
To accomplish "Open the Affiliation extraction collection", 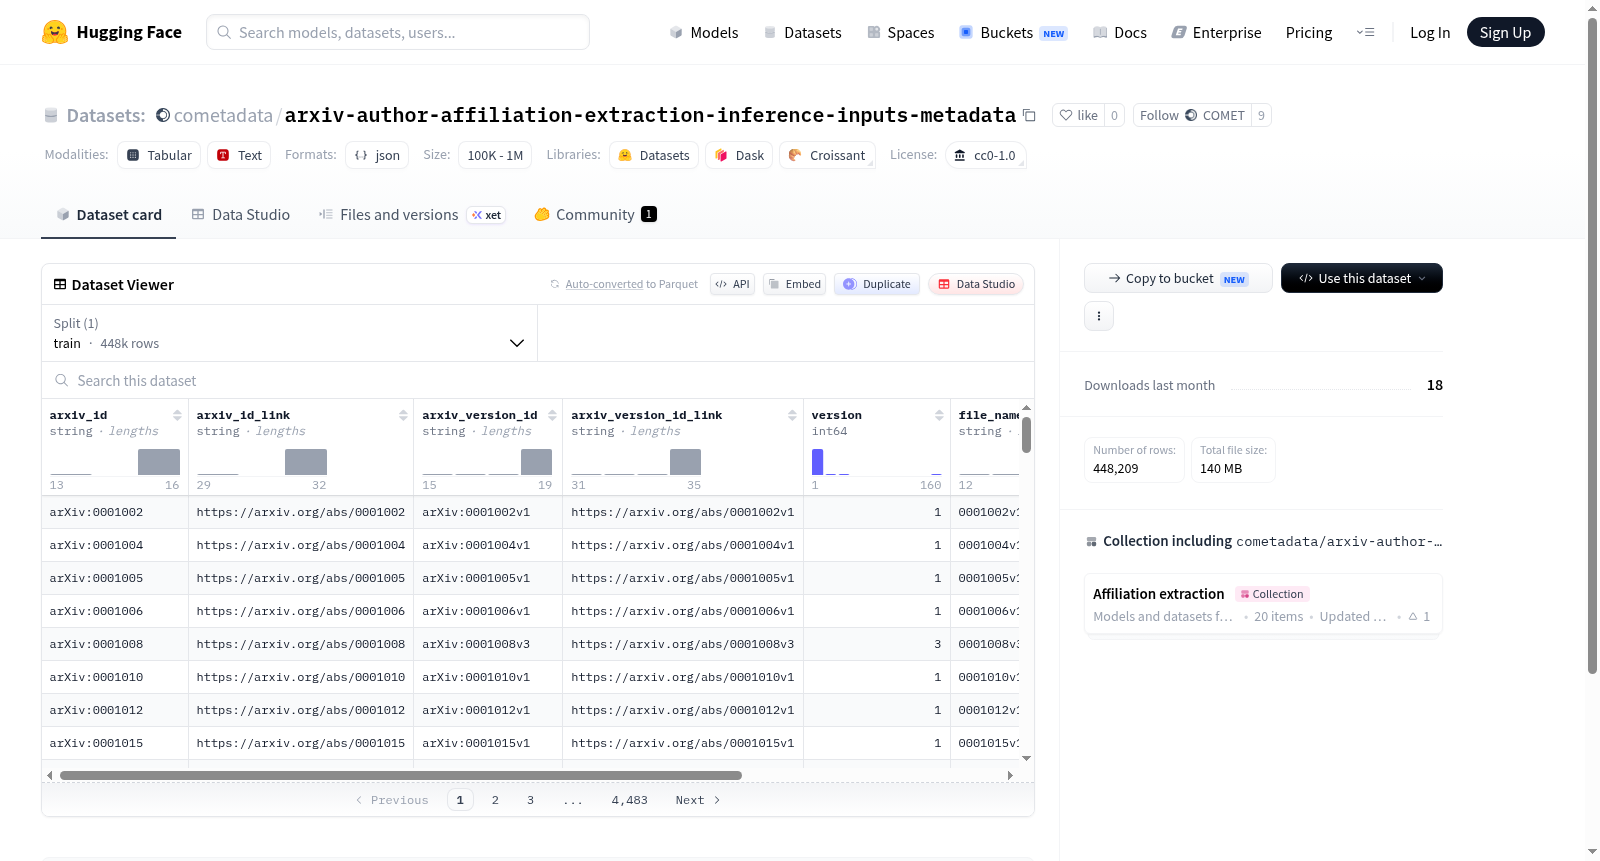I will tap(1158, 594).
